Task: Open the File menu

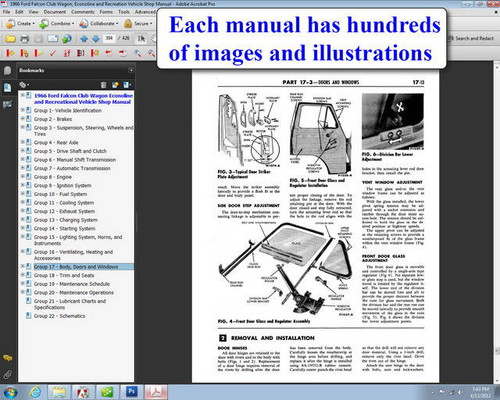Action: click(6, 12)
